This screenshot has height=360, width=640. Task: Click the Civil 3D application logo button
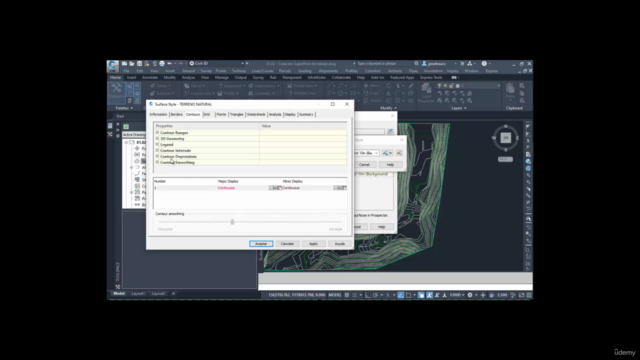tap(113, 66)
